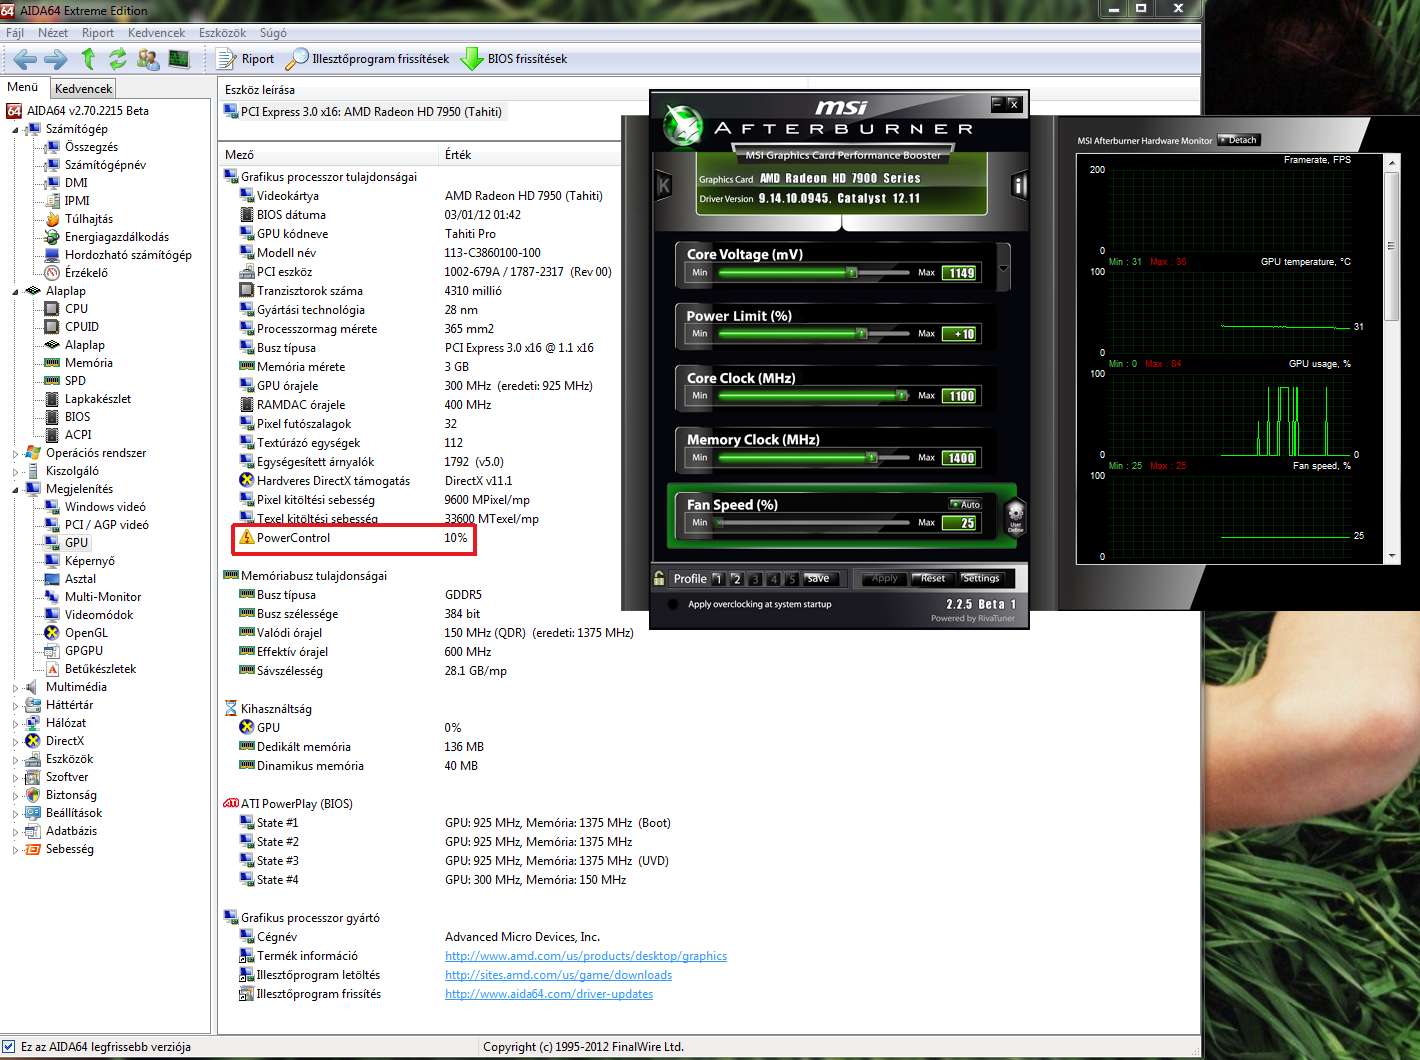Click Fan Speed slider in Afterburner
The height and width of the screenshot is (1060, 1420).
pos(814,522)
